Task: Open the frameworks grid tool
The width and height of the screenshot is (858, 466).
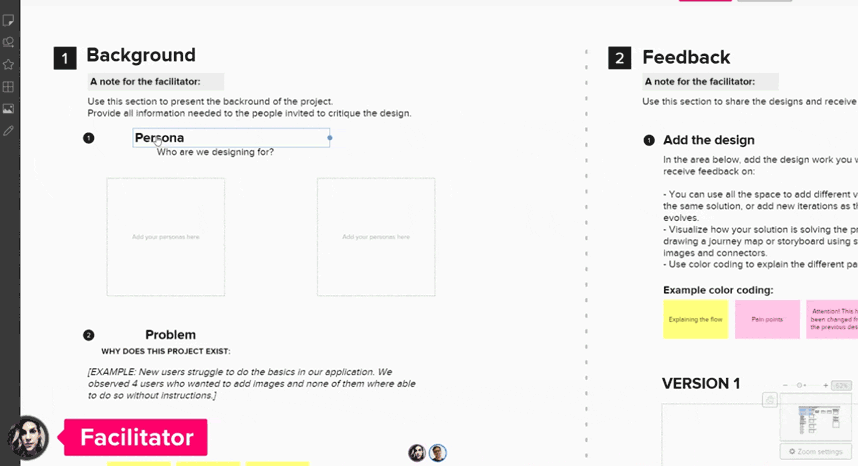Action: coord(8,86)
